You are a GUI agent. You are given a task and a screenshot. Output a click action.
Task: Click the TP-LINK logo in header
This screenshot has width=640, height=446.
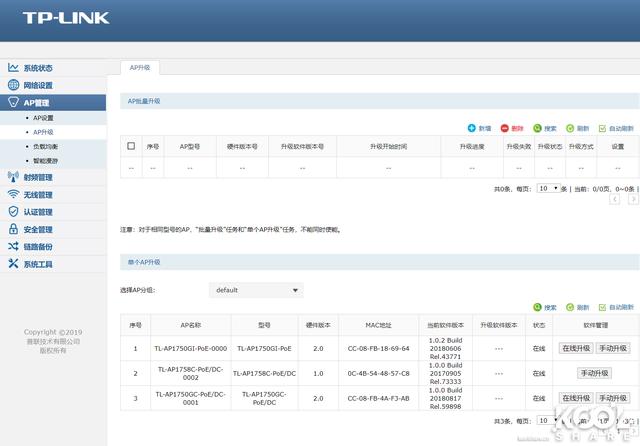tap(66, 18)
